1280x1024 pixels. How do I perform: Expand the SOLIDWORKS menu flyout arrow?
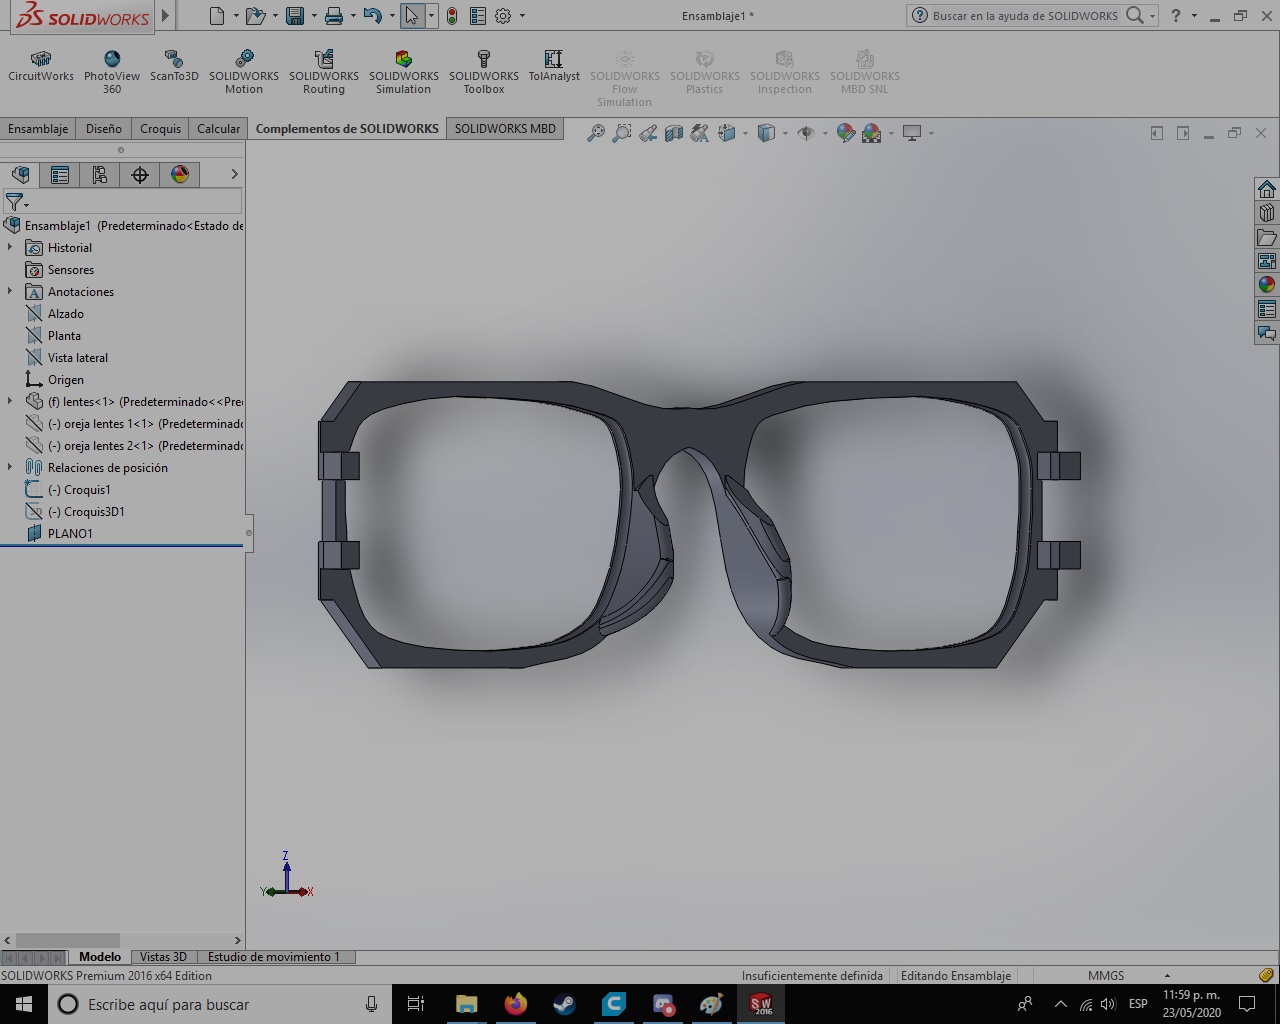click(x=165, y=16)
